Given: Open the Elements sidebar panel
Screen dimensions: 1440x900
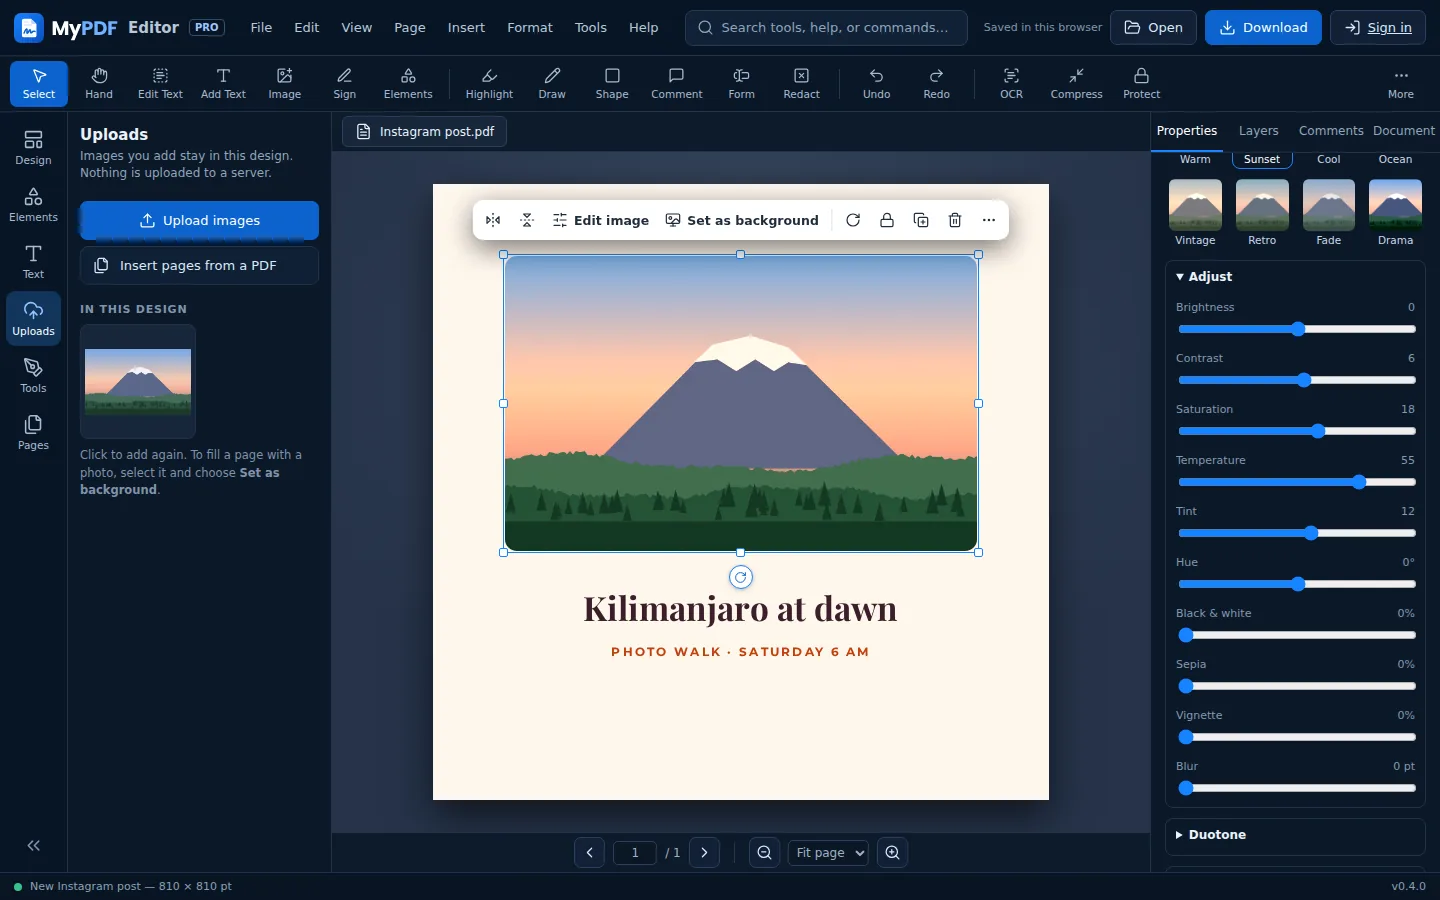Looking at the screenshot, I should point(33,204).
